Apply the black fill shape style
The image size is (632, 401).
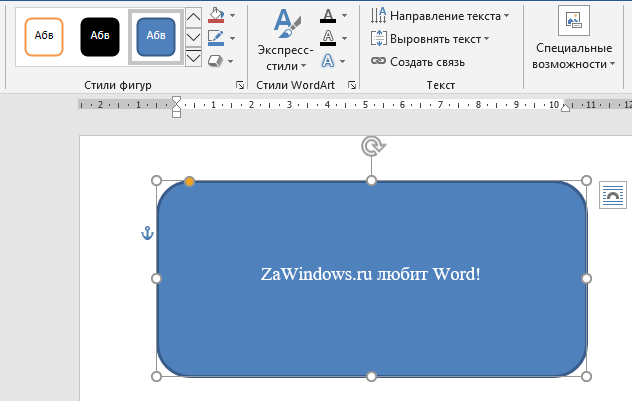pyautogui.click(x=100, y=37)
